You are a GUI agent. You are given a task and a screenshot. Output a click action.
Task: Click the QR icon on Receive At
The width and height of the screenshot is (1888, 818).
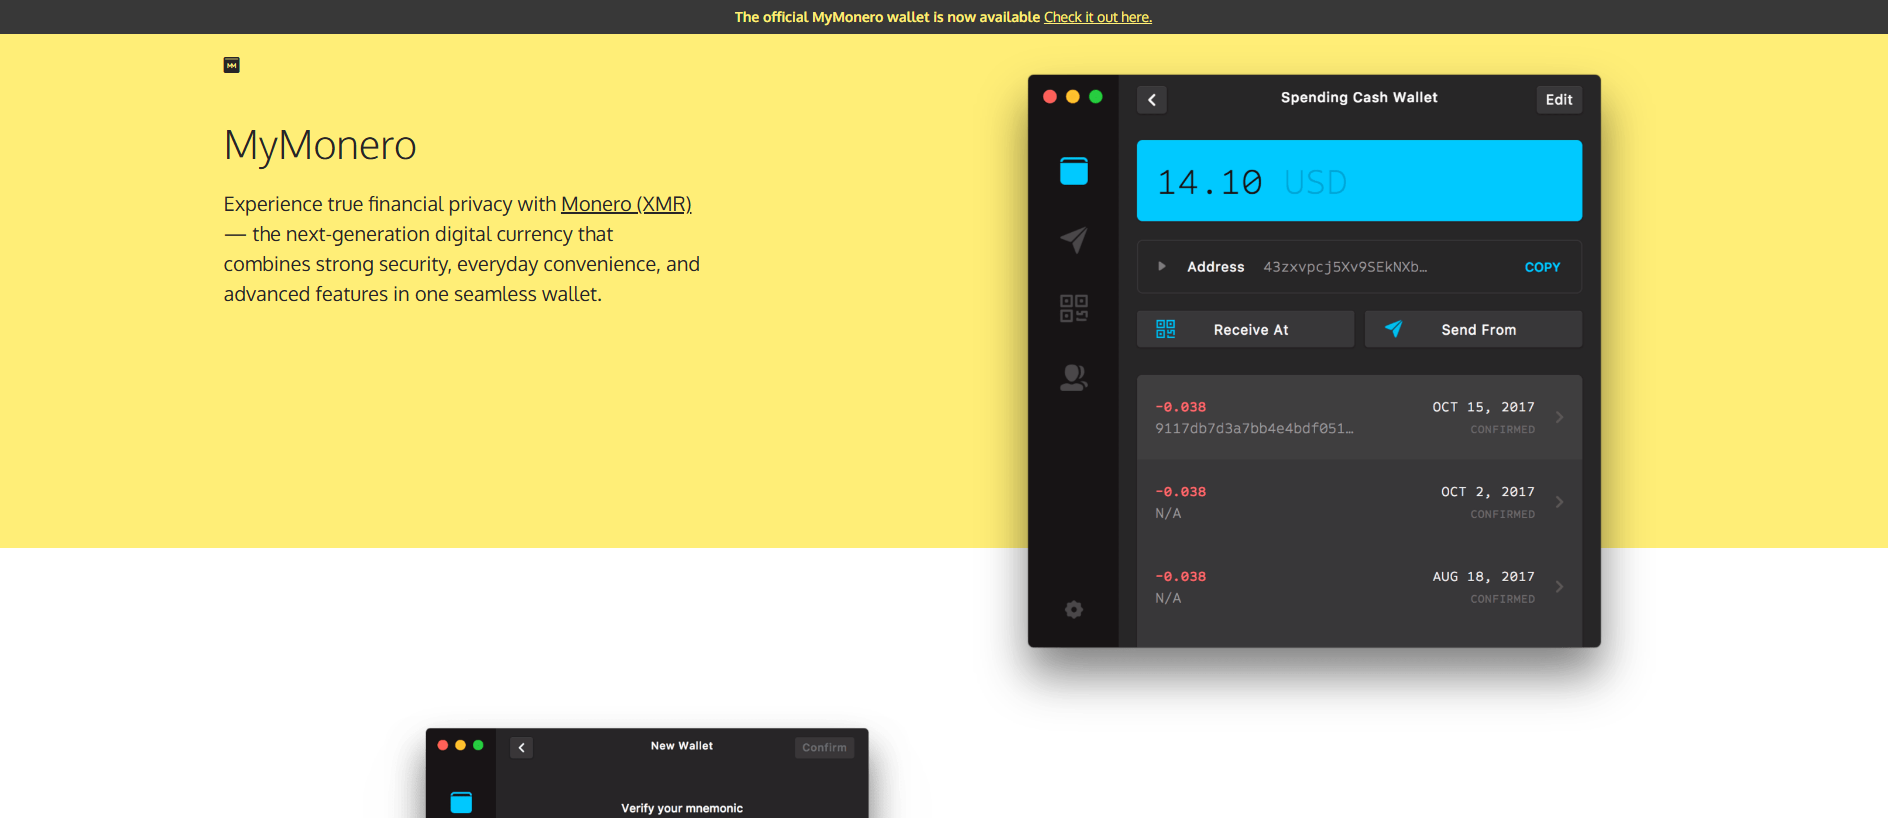1166,329
